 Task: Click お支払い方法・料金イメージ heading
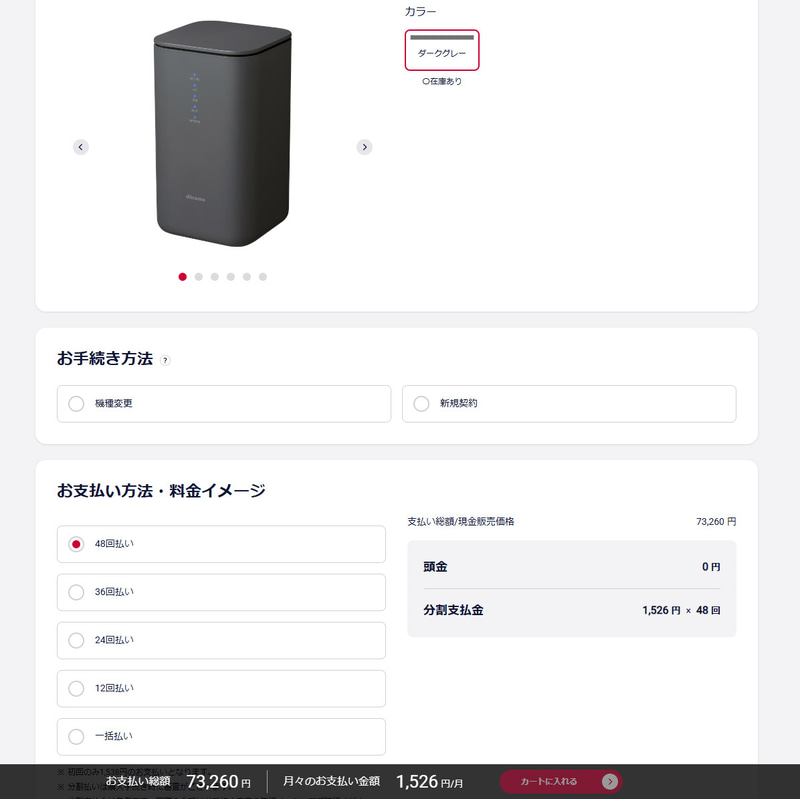161,490
